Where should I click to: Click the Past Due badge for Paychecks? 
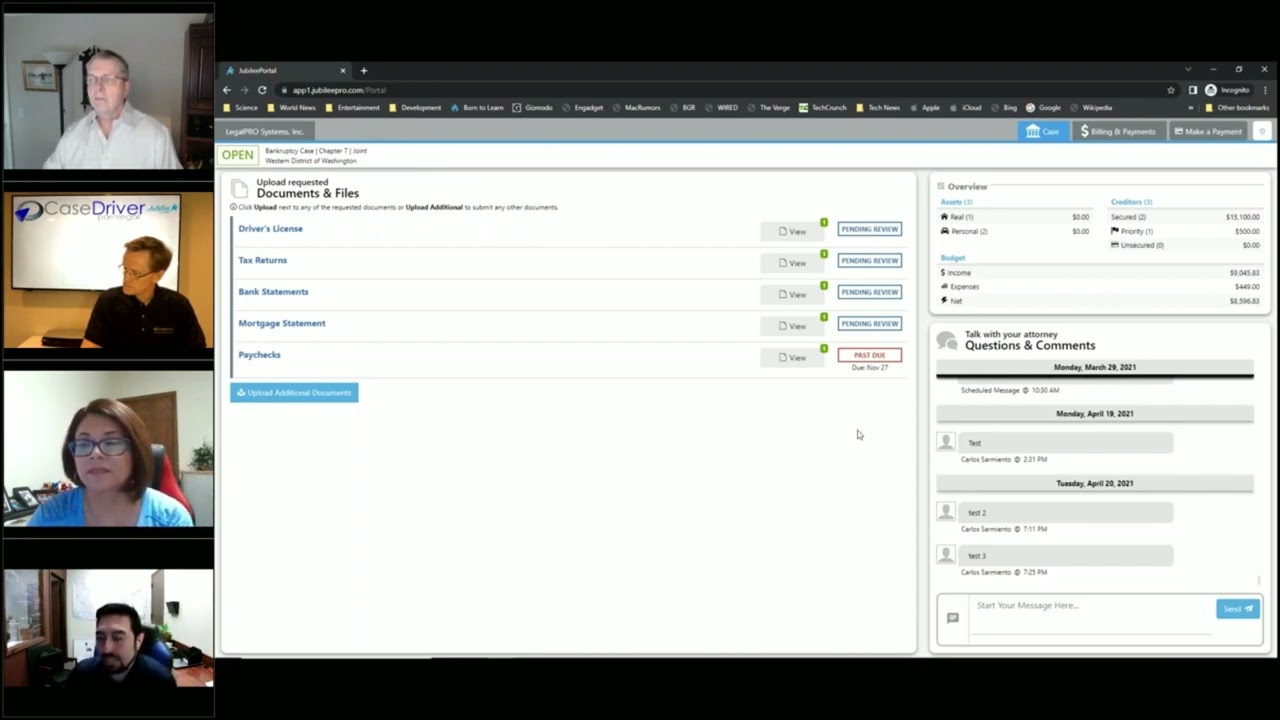coord(869,355)
